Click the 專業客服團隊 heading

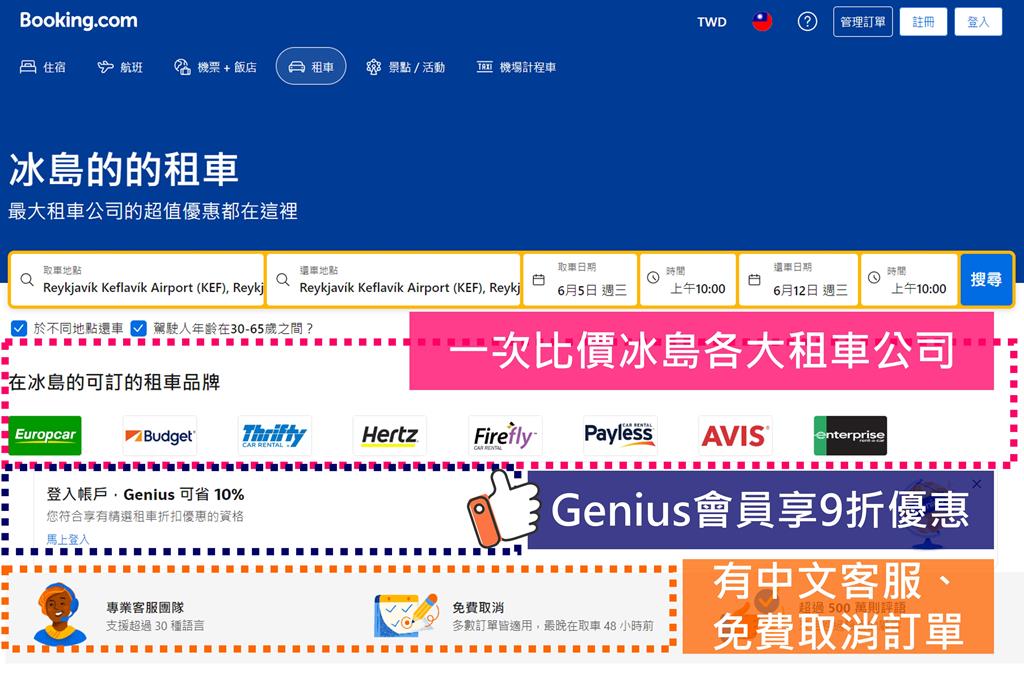click(x=145, y=607)
